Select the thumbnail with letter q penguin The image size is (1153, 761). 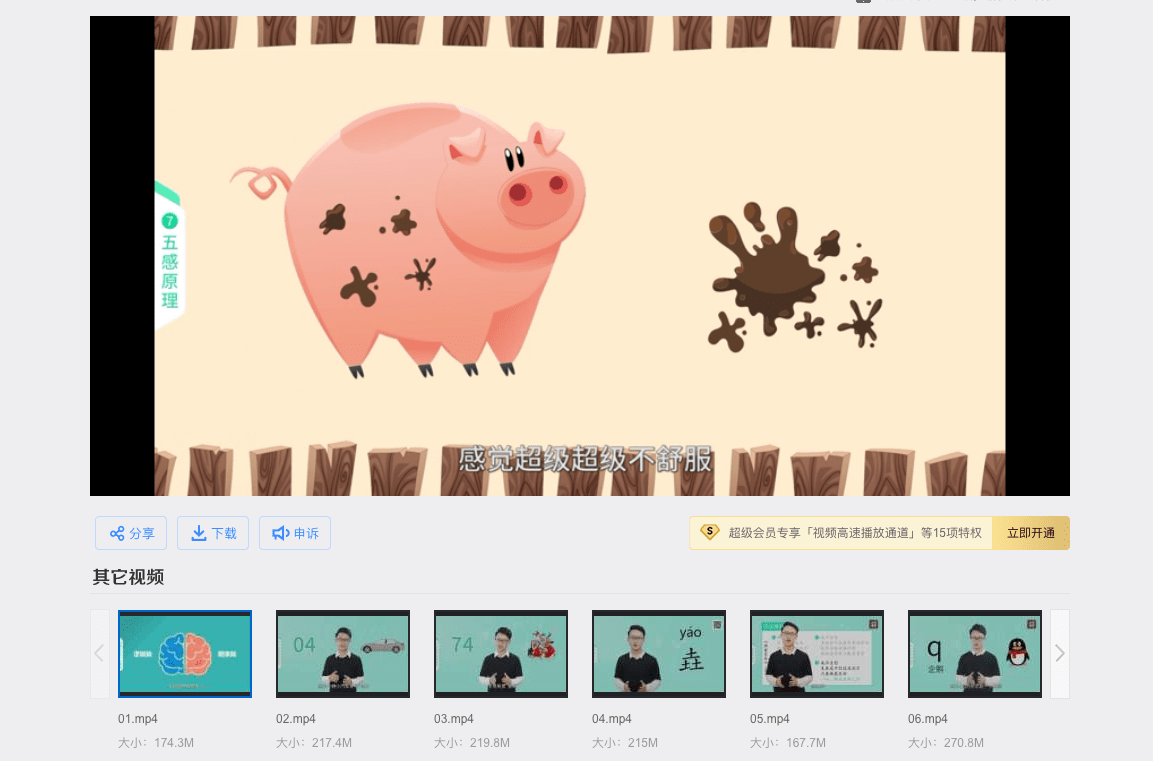(x=975, y=653)
